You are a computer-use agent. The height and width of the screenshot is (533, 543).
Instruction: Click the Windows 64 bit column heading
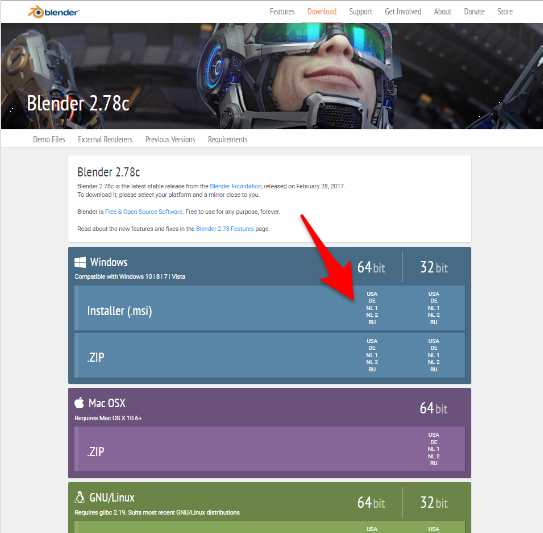point(371,267)
